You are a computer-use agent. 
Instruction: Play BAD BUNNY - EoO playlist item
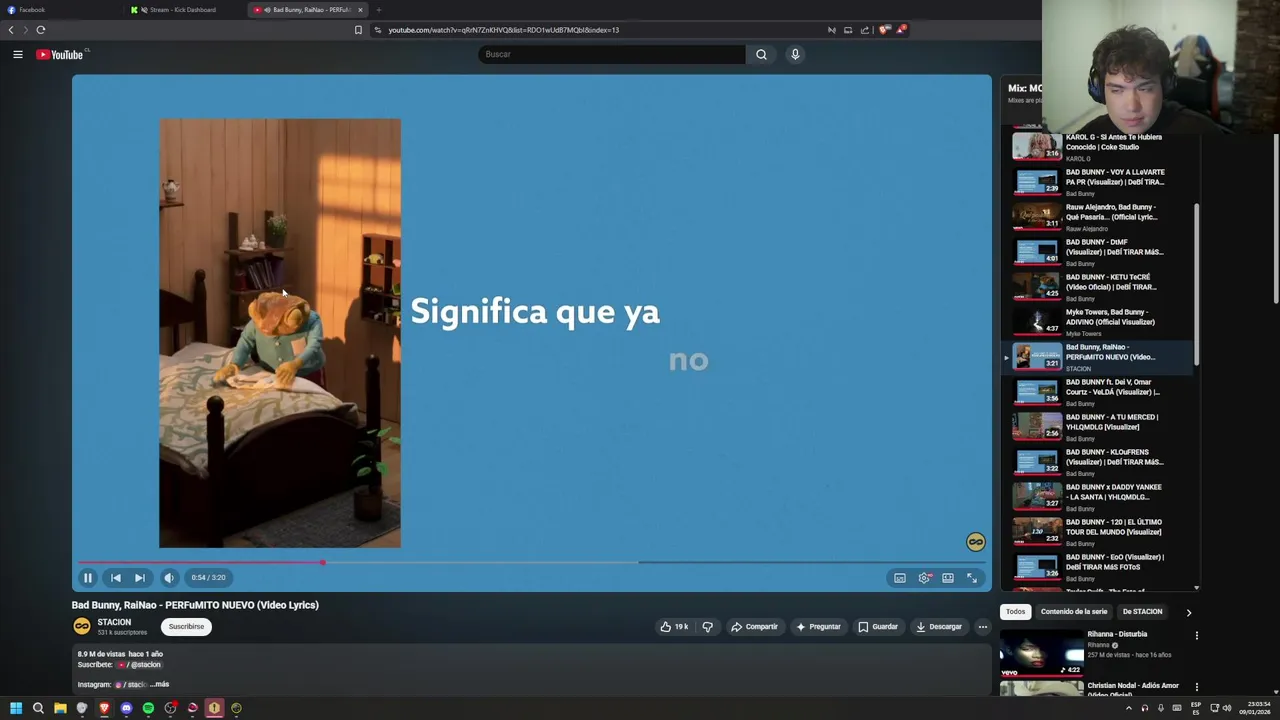coord(1100,567)
